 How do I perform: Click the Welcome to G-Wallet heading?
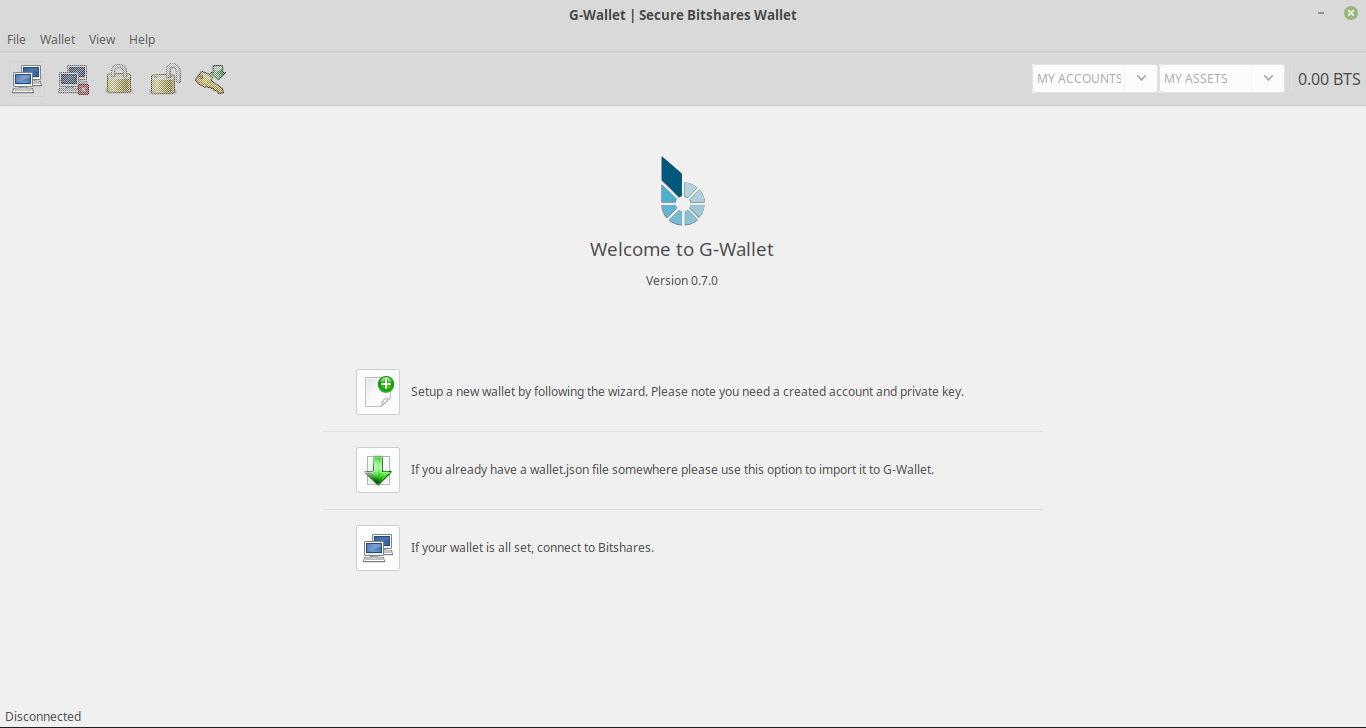coord(682,250)
